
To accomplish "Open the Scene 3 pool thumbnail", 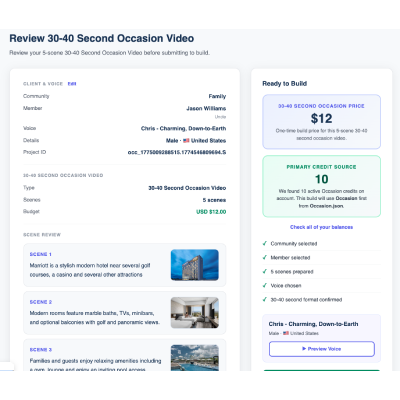I will [x=195, y=358].
